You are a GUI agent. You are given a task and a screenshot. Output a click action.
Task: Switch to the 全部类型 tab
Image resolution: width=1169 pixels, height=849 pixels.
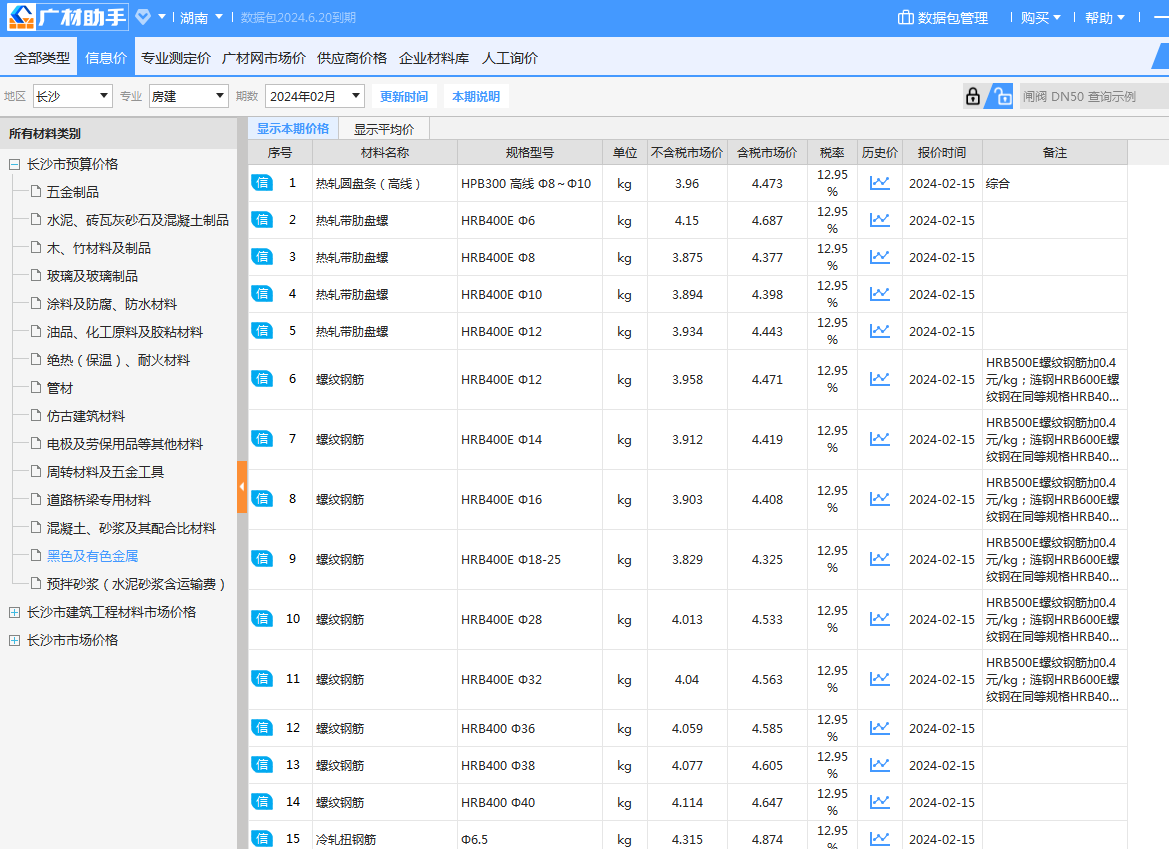(42, 58)
